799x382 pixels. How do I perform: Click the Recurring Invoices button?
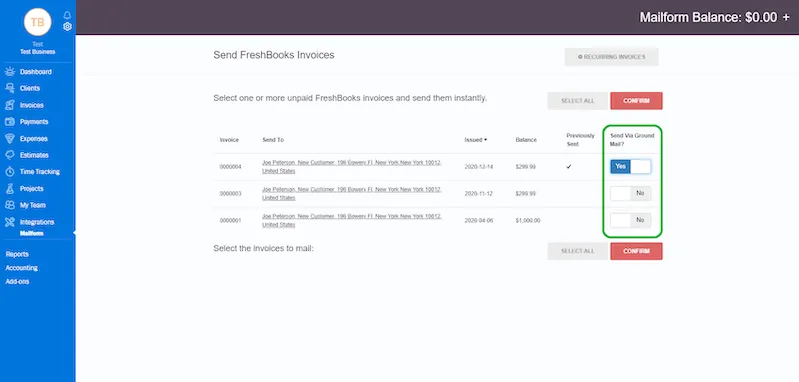[x=611, y=57]
